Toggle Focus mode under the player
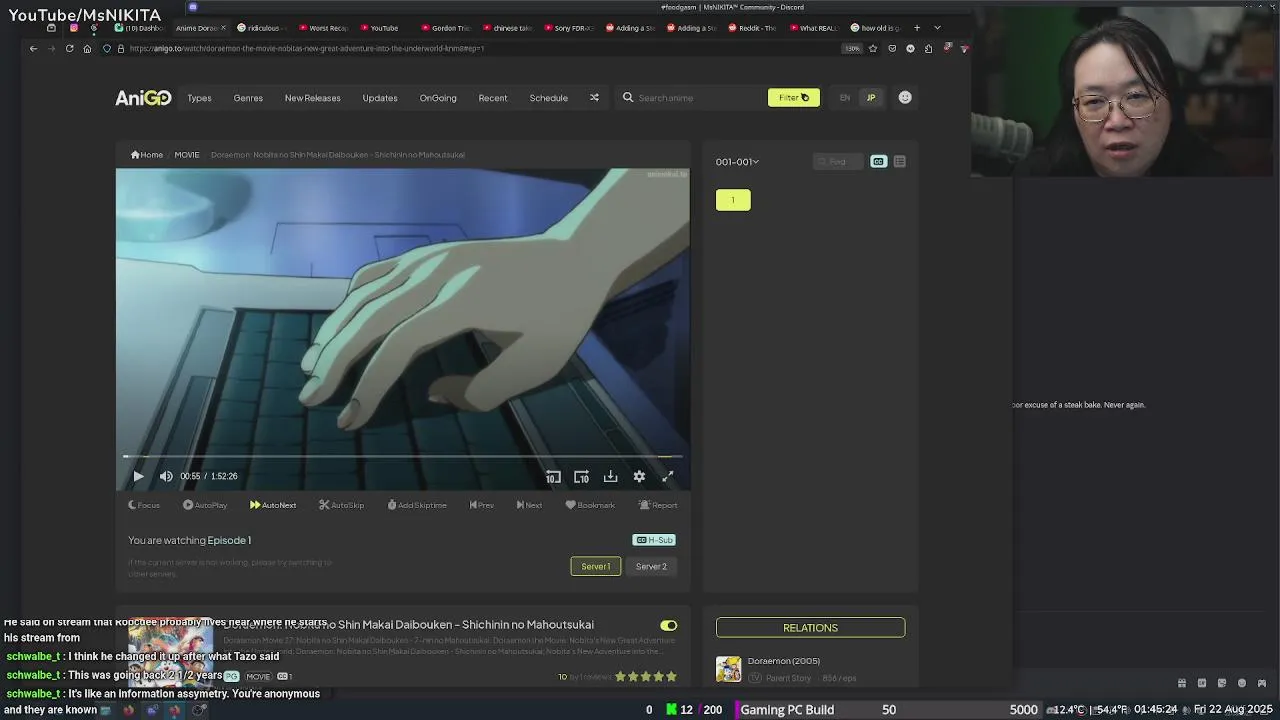Screen dimensions: 1280x720 (x=144, y=505)
